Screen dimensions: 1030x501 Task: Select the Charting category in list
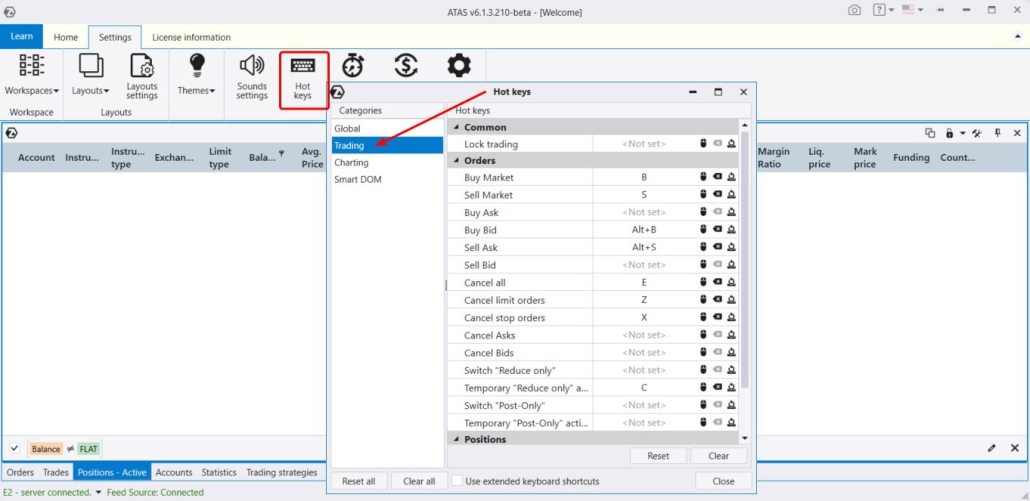[x=352, y=162]
